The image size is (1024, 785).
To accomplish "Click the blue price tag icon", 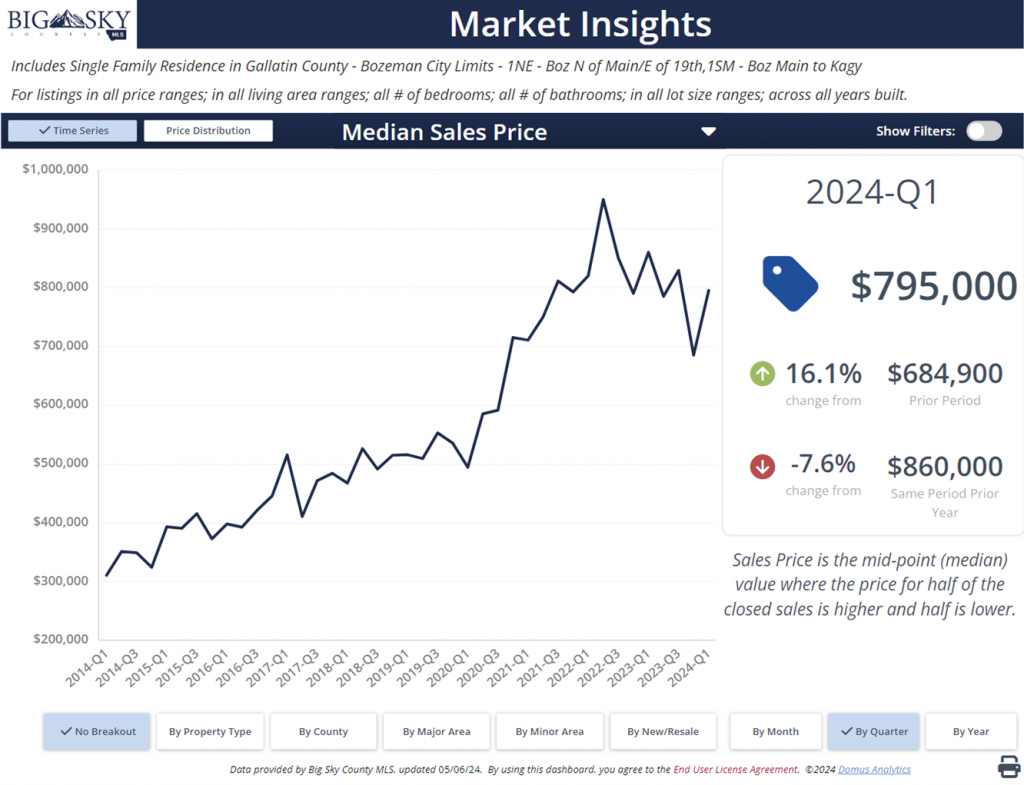I will [790, 283].
